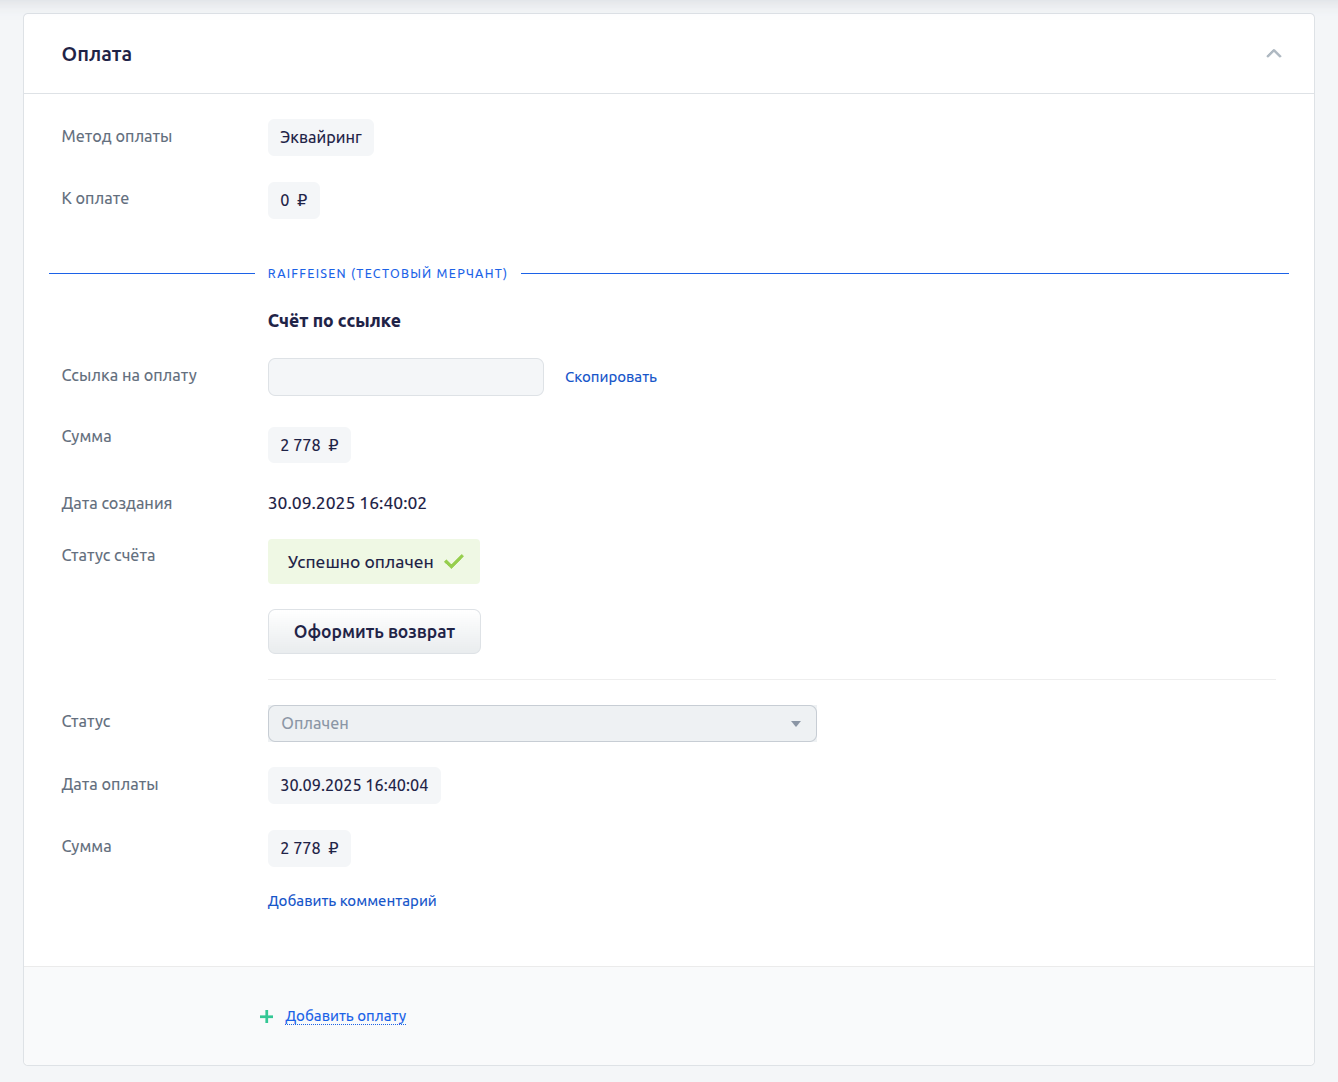Collapse the Оплата section using the chevron

tap(1273, 54)
